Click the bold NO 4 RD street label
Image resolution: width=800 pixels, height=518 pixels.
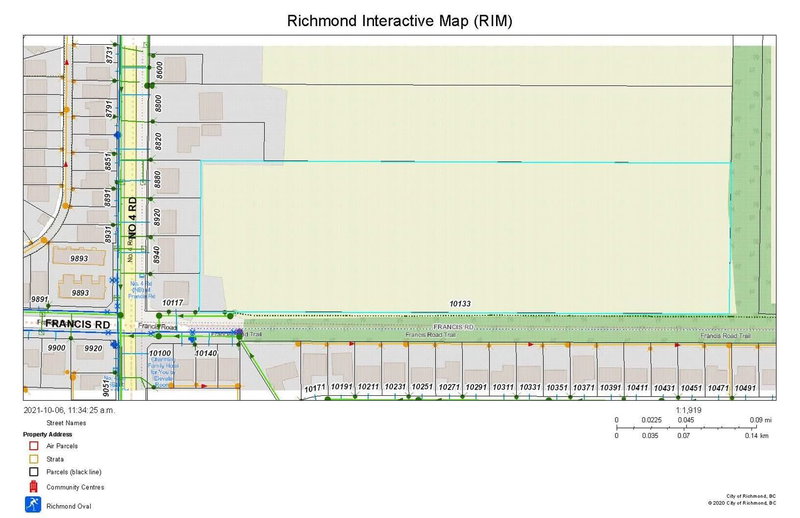pos(132,218)
